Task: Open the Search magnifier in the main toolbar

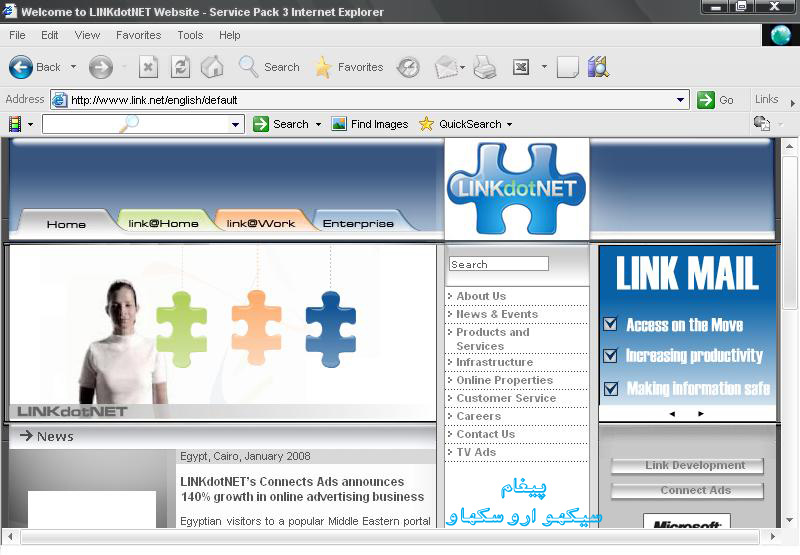Action: [x=248, y=67]
